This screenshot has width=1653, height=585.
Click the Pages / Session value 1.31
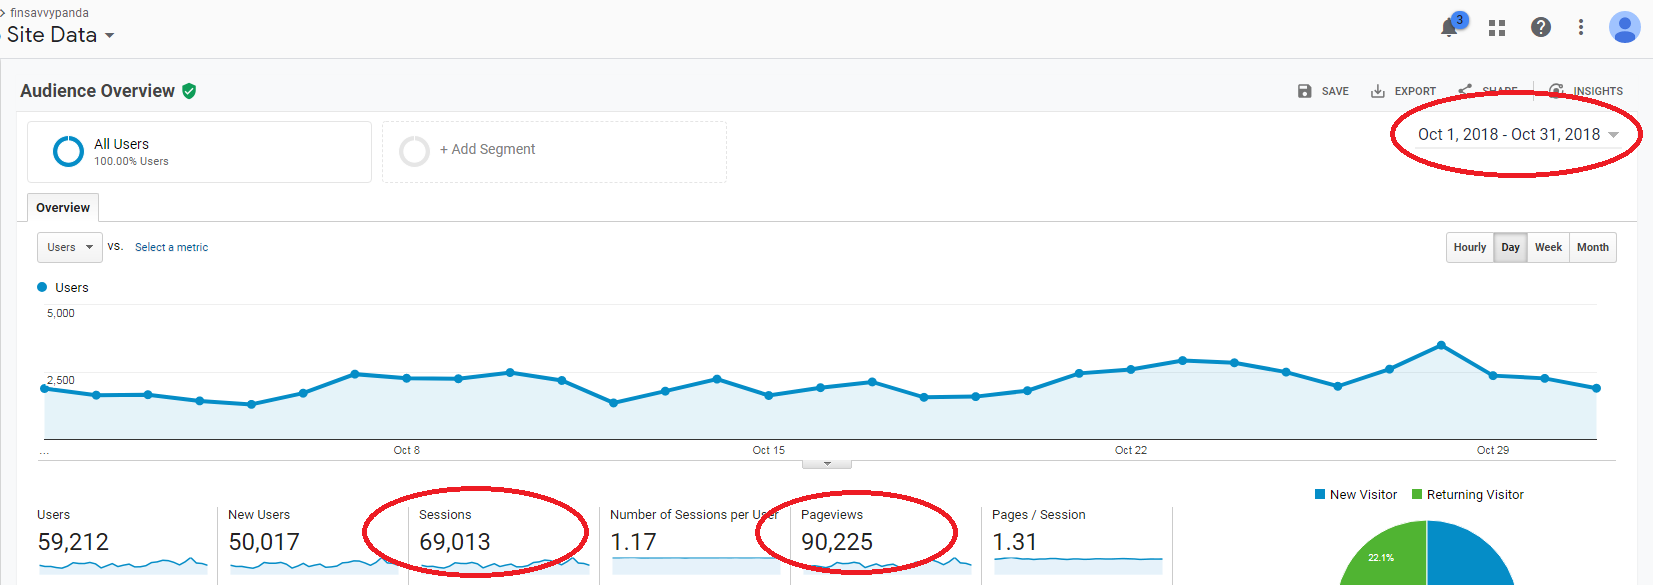click(x=1015, y=542)
